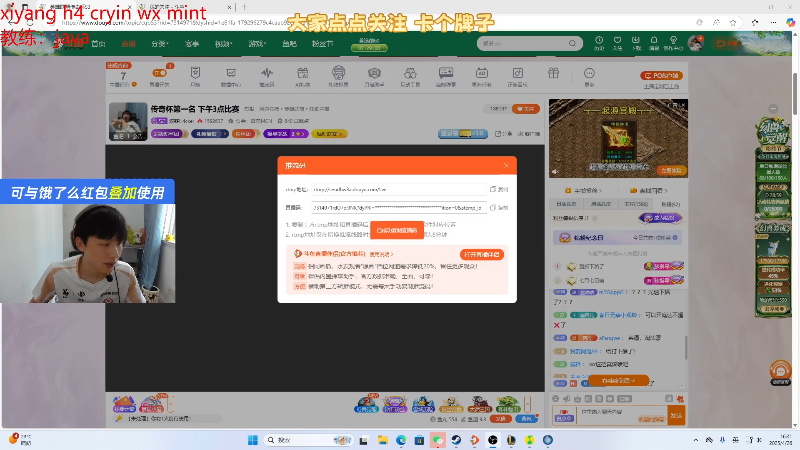Expand the 视频 nav dropdown
Viewport: 800px width, 450px height.
pos(223,44)
